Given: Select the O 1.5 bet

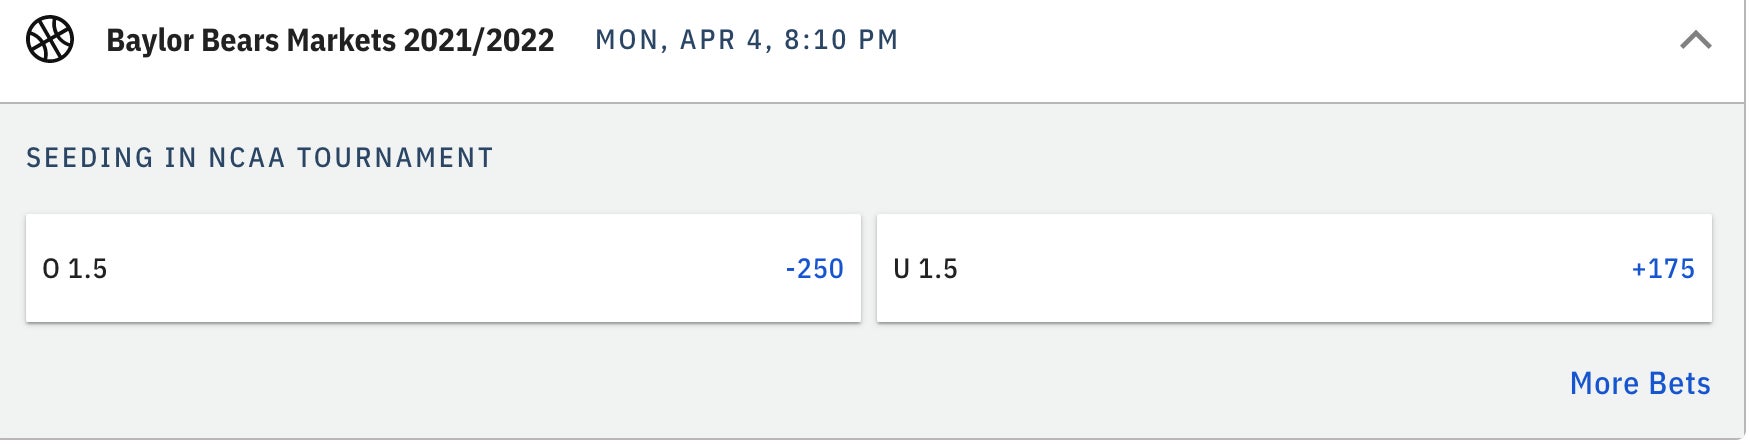Looking at the screenshot, I should coord(442,268).
